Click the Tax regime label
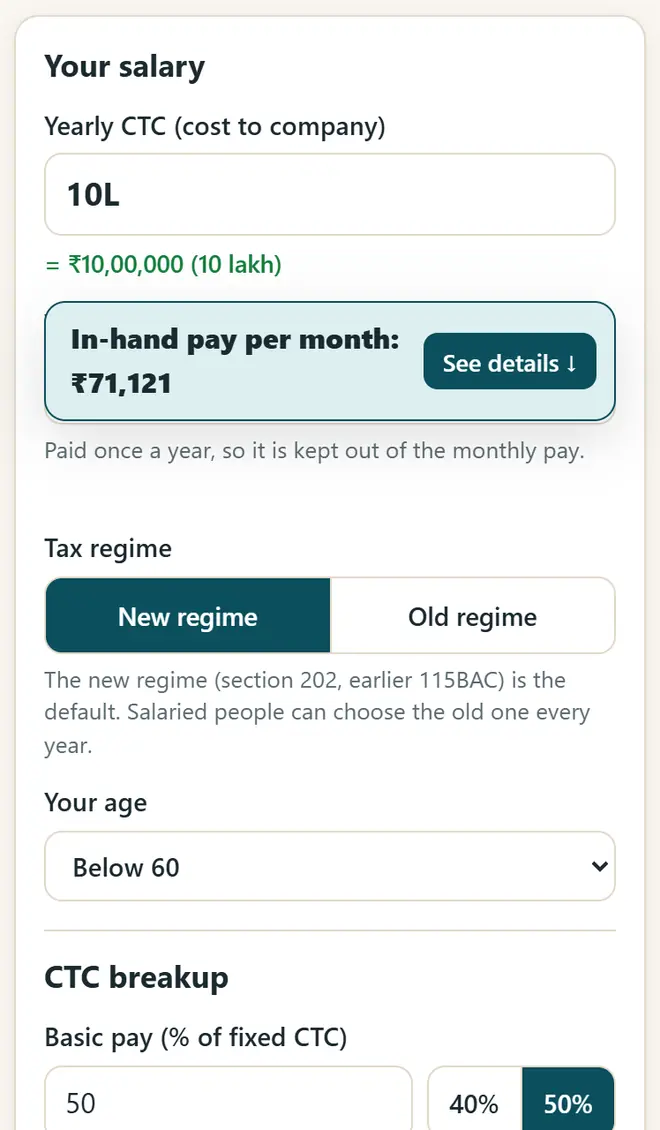 point(108,548)
